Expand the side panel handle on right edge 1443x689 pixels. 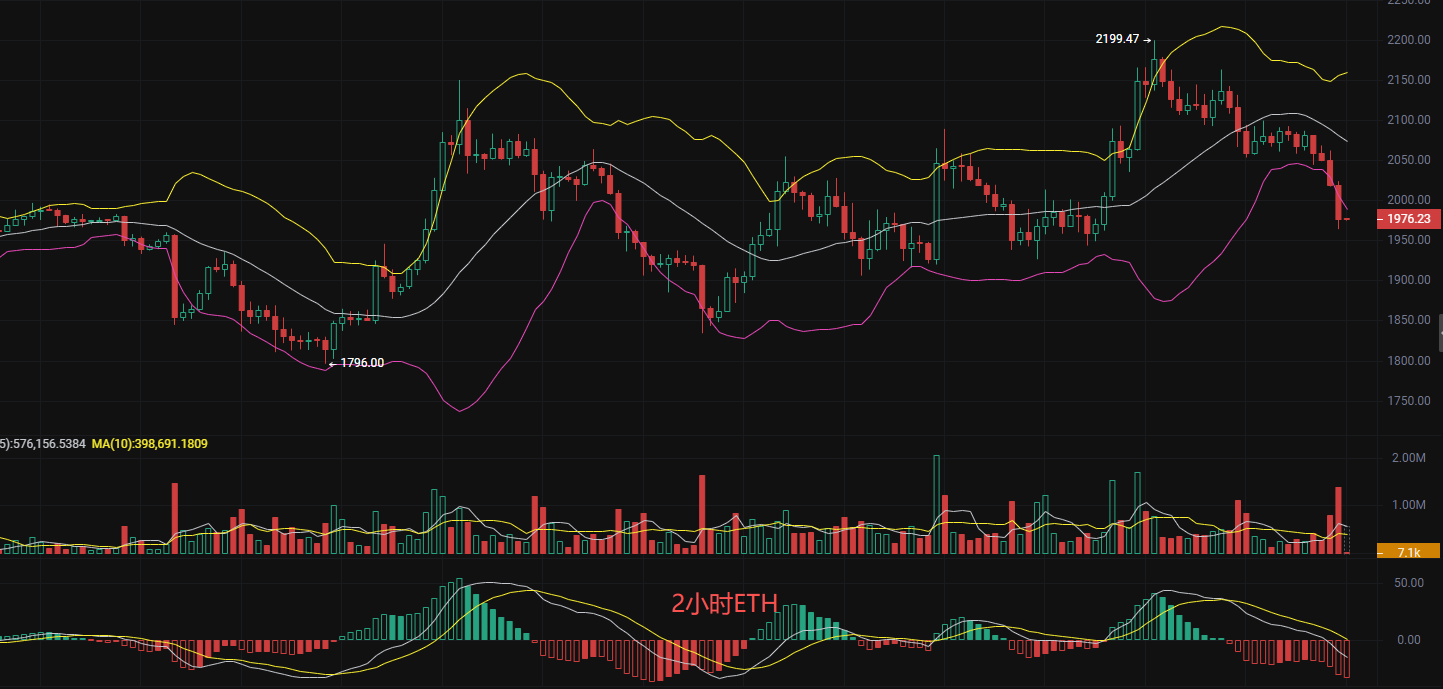click(1439, 332)
